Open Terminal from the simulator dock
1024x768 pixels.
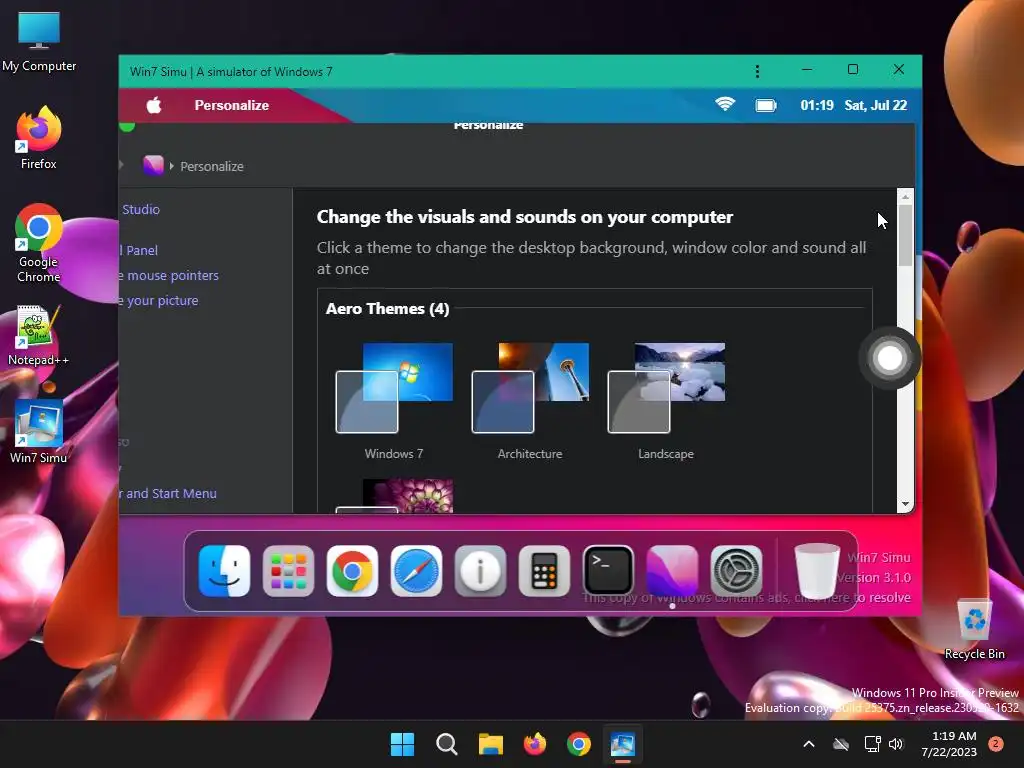tap(608, 571)
